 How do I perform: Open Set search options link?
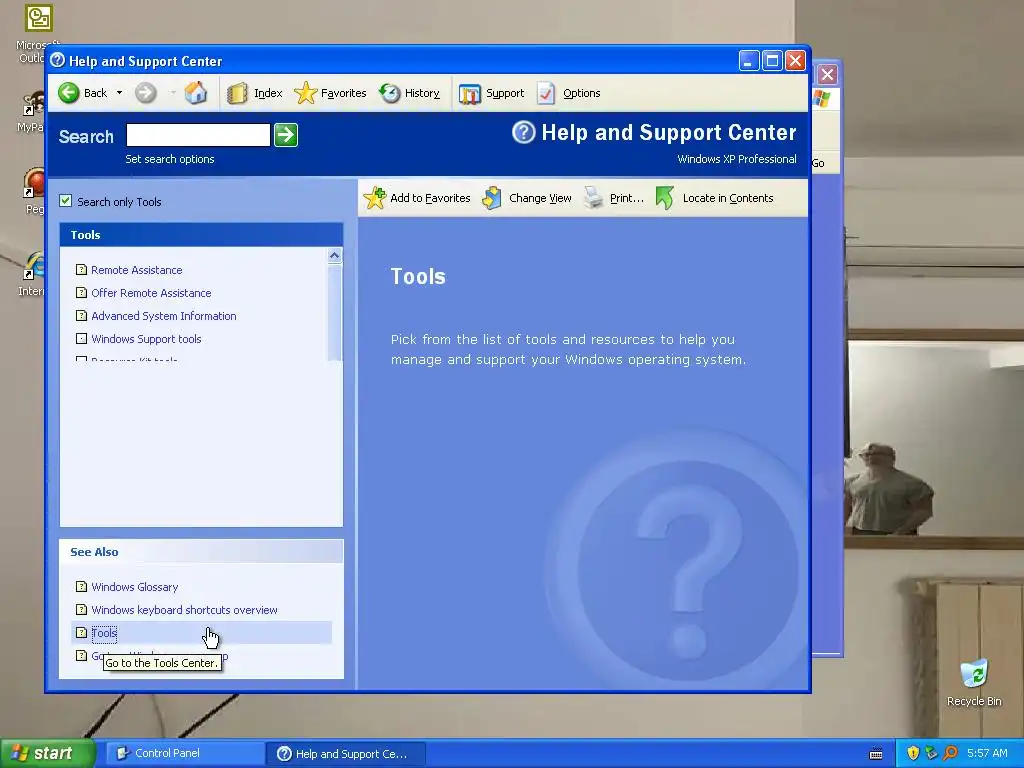pos(170,159)
